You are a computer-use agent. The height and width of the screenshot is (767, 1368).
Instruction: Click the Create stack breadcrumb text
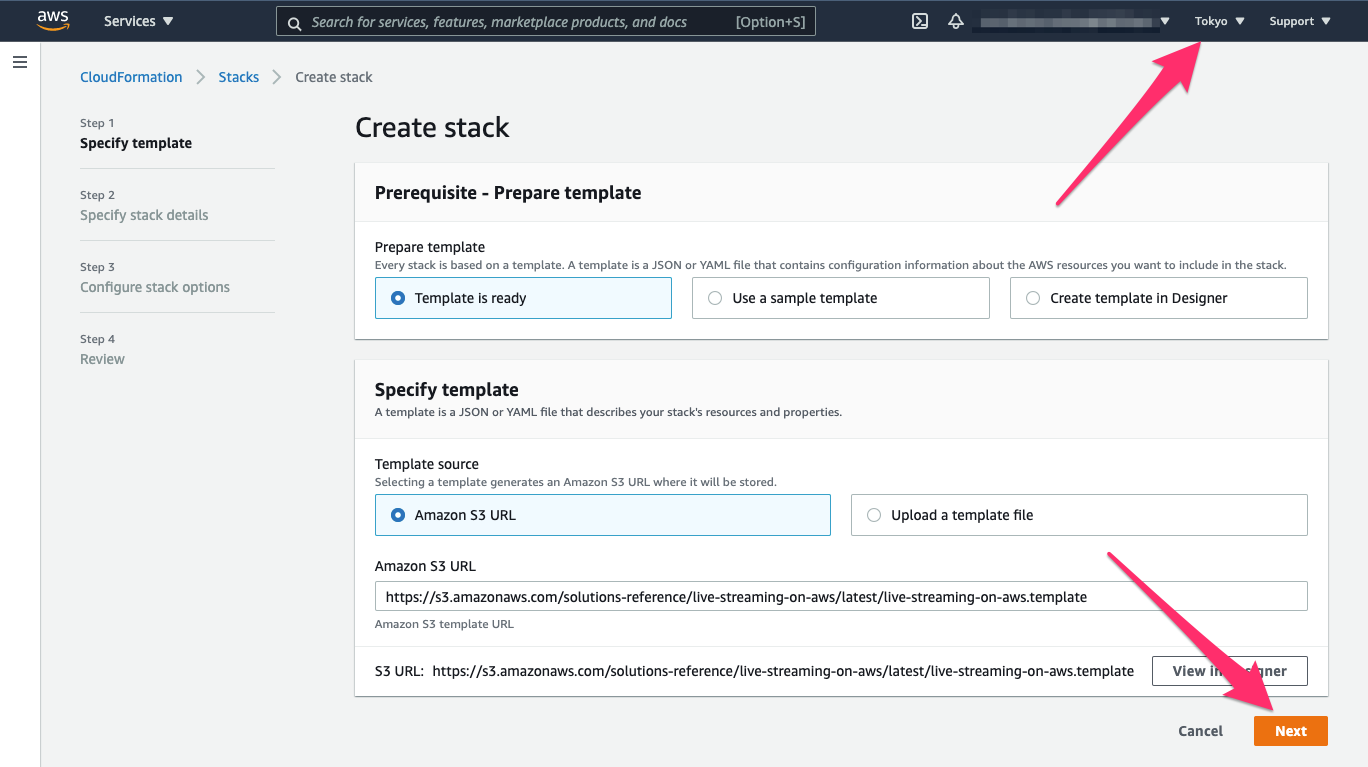click(334, 77)
